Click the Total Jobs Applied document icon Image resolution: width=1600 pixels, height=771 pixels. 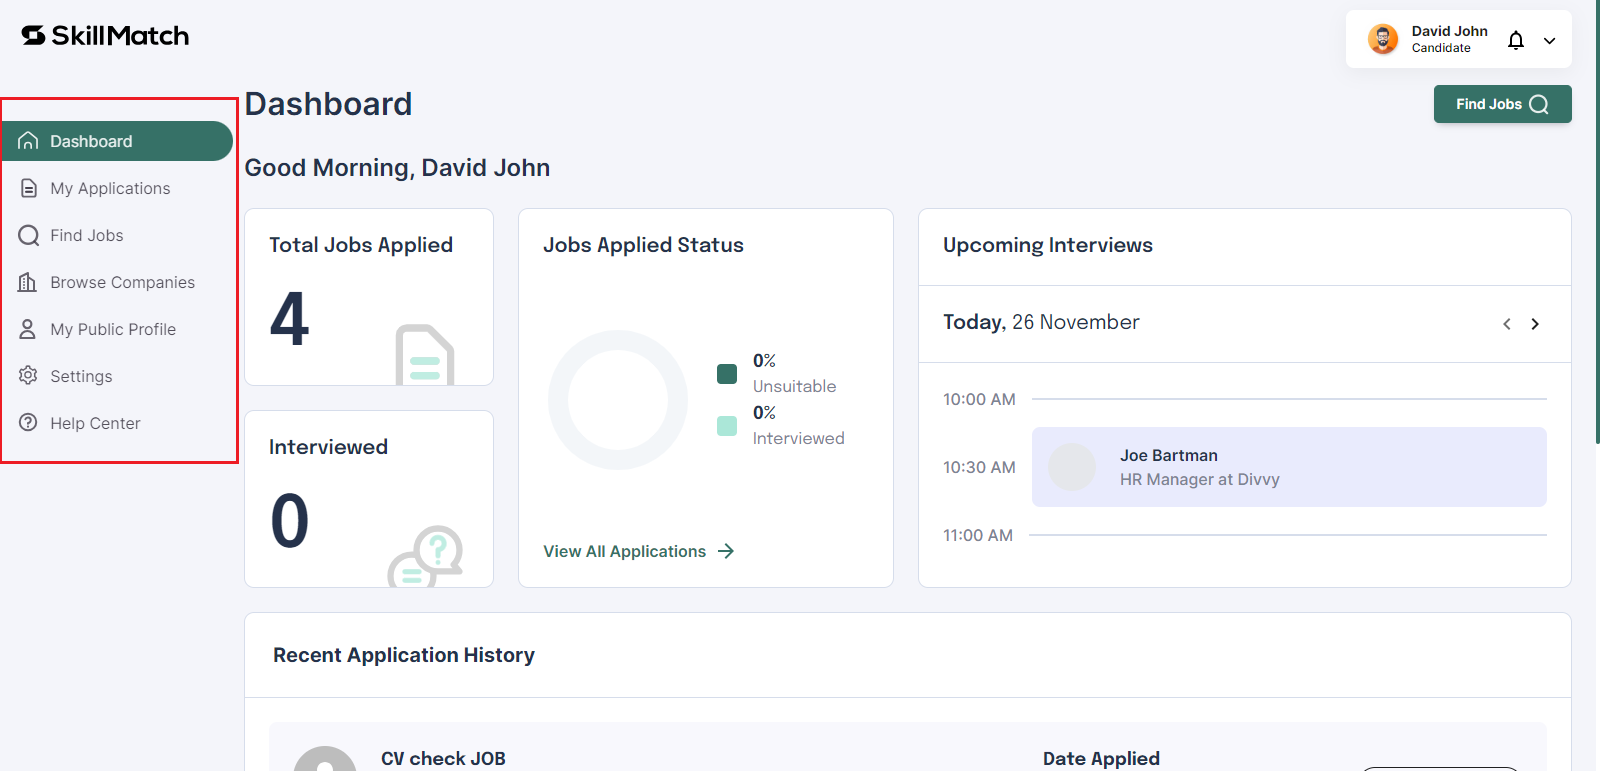425,355
